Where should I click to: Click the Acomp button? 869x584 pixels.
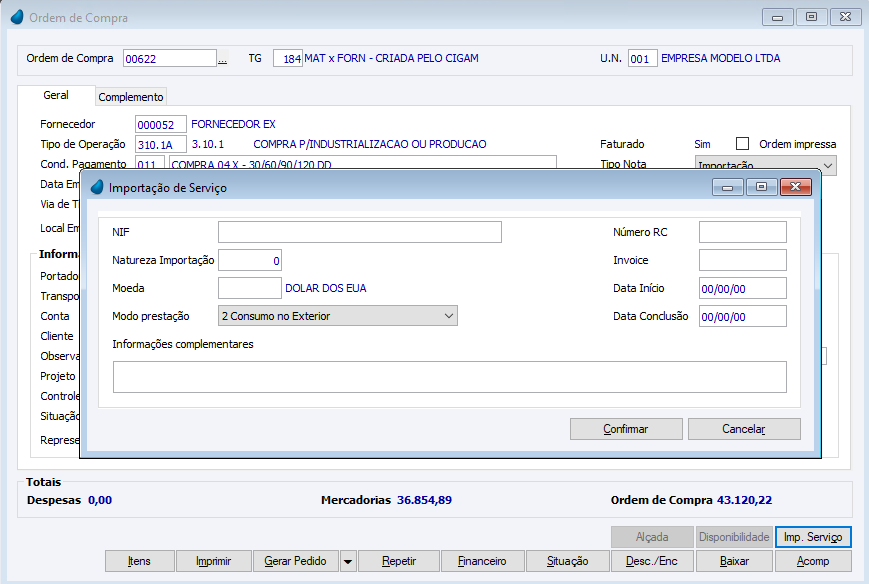coord(813,561)
